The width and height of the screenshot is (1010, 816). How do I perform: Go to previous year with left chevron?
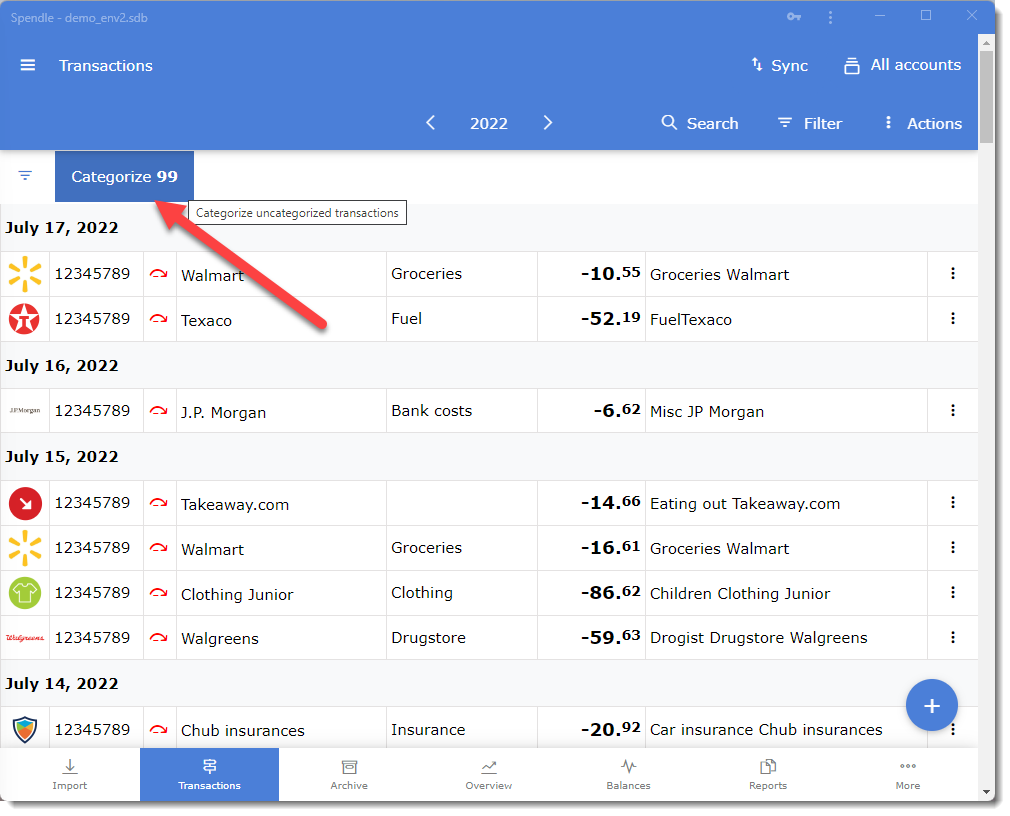click(x=431, y=122)
